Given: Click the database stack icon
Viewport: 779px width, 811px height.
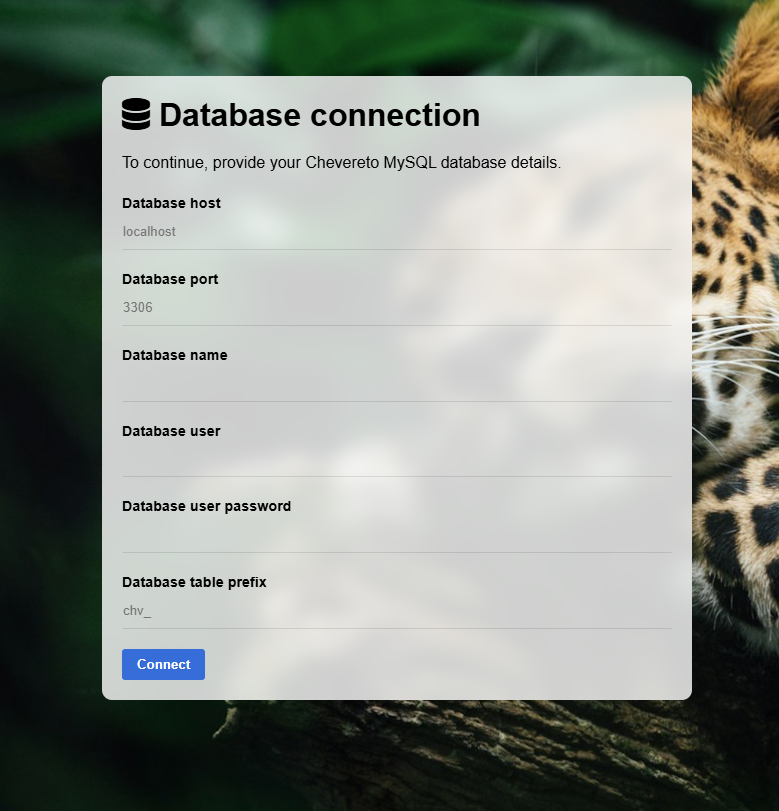Looking at the screenshot, I should point(136,115).
